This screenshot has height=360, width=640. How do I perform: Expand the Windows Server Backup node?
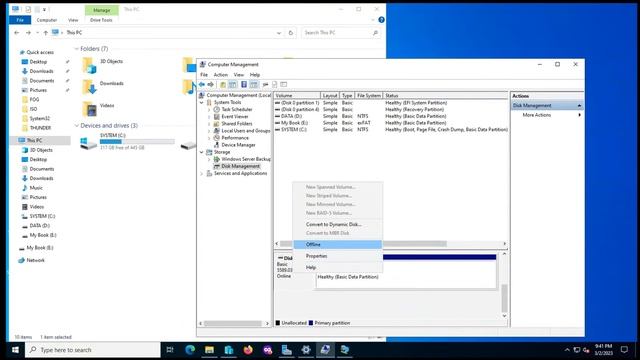[209, 159]
